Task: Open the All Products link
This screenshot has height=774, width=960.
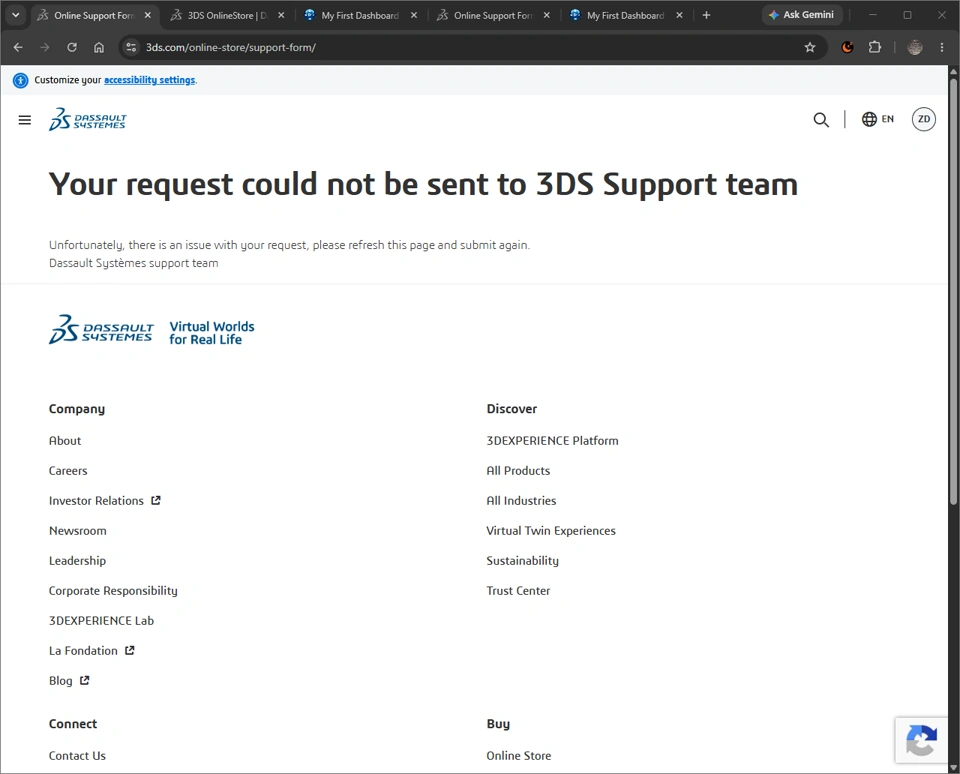Action: (518, 470)
